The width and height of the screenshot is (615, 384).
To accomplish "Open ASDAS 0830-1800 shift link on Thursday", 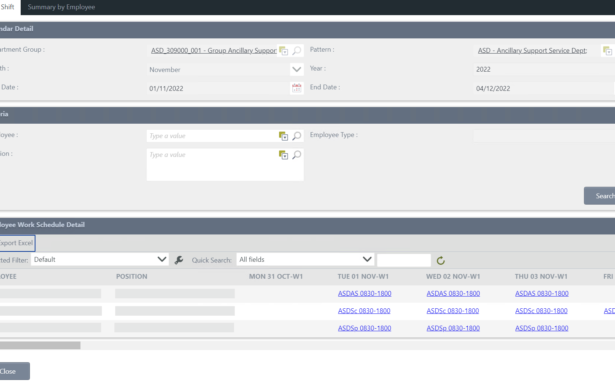I will (542, 293).
